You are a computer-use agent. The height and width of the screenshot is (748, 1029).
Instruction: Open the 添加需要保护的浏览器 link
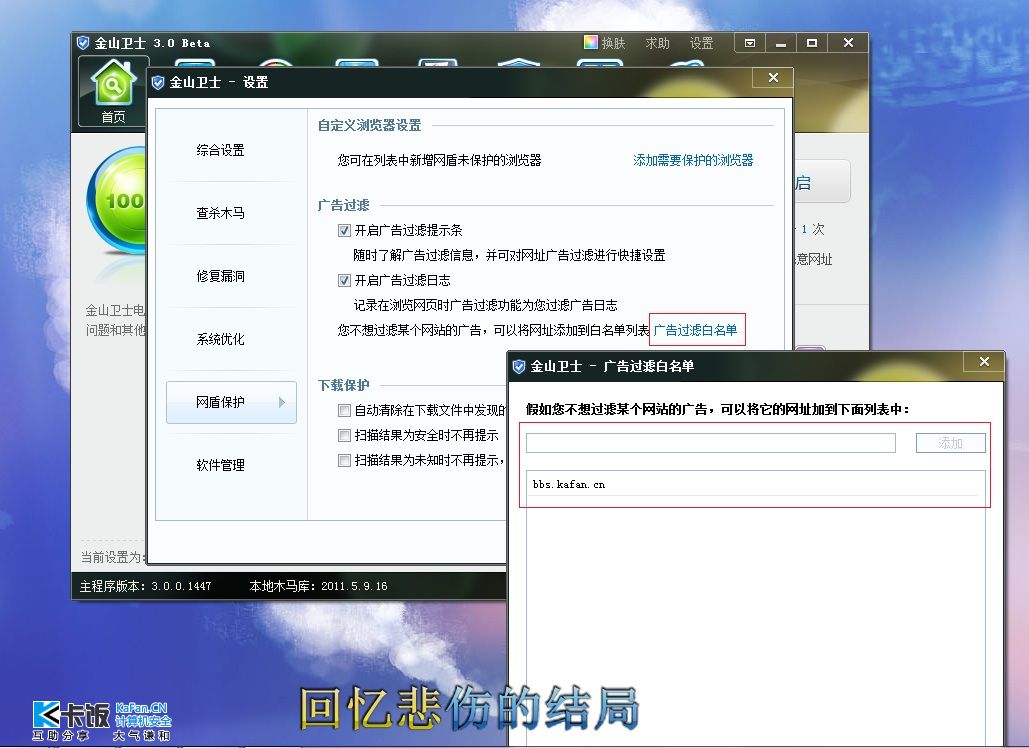693,160
